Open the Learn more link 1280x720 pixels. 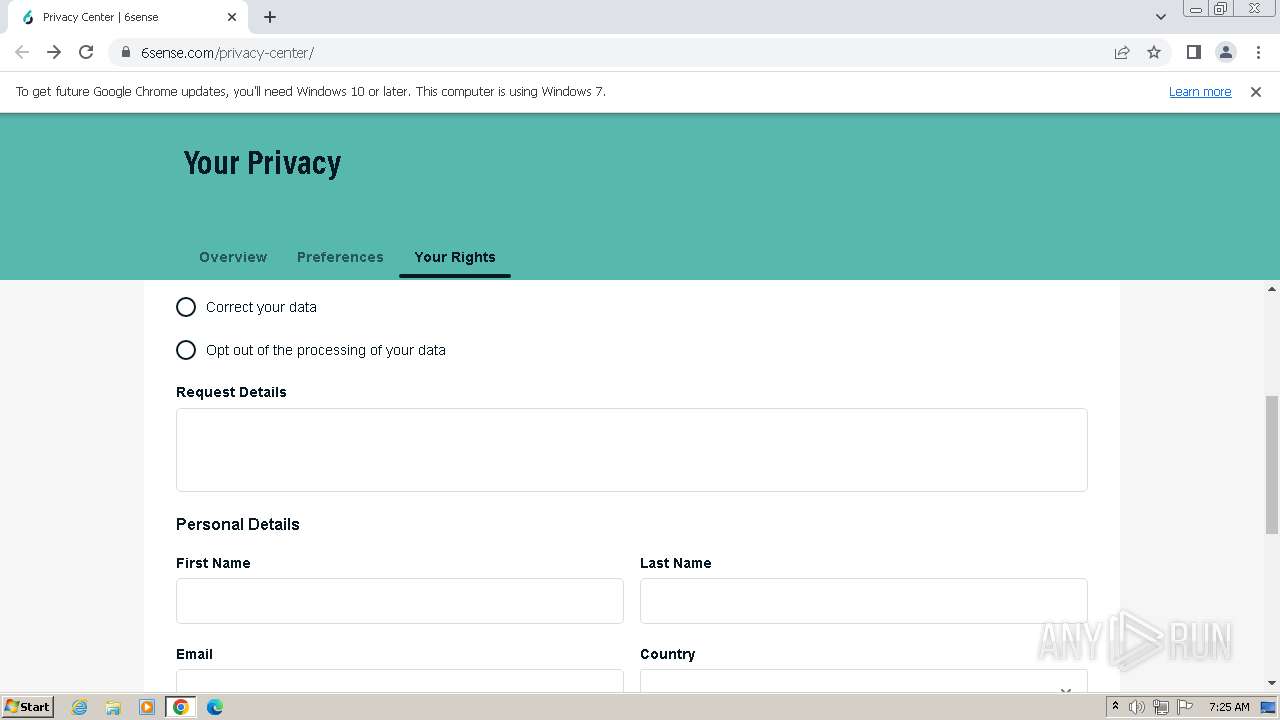(1200, 92)
